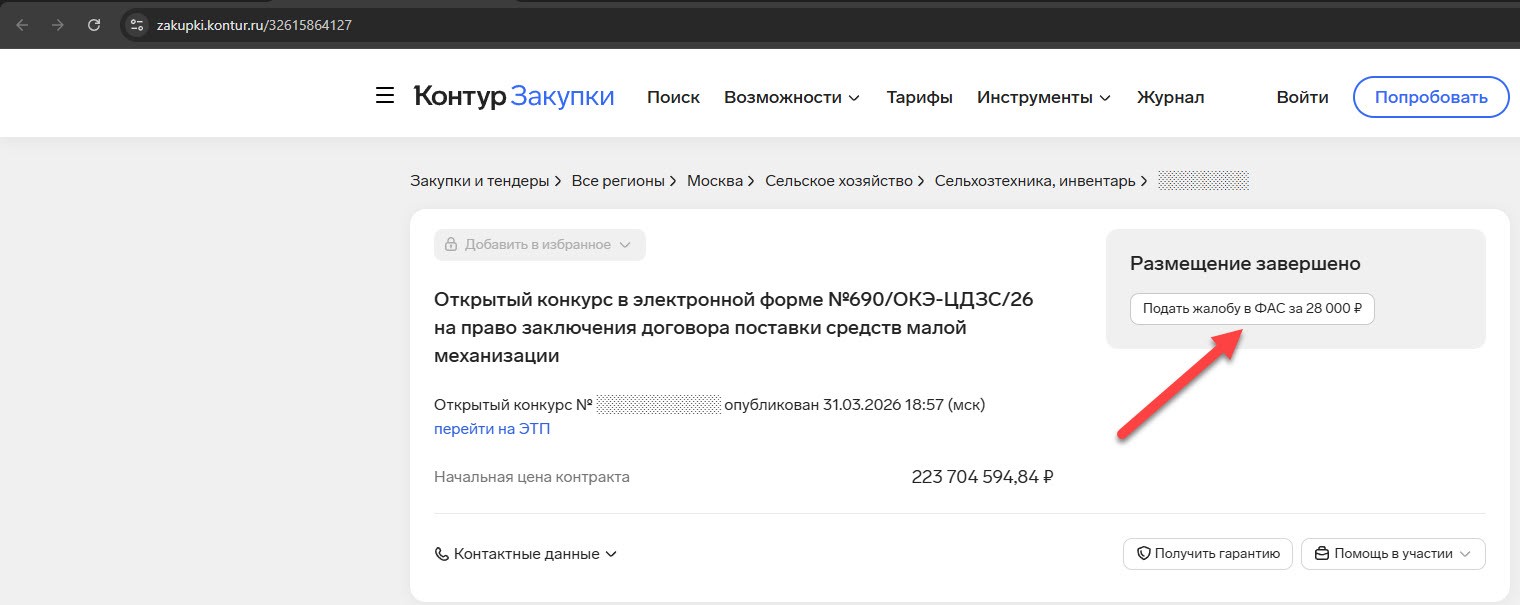Open Тарифы navigation item
Viewport: 1520px width, 605px height.
[919, 97]
